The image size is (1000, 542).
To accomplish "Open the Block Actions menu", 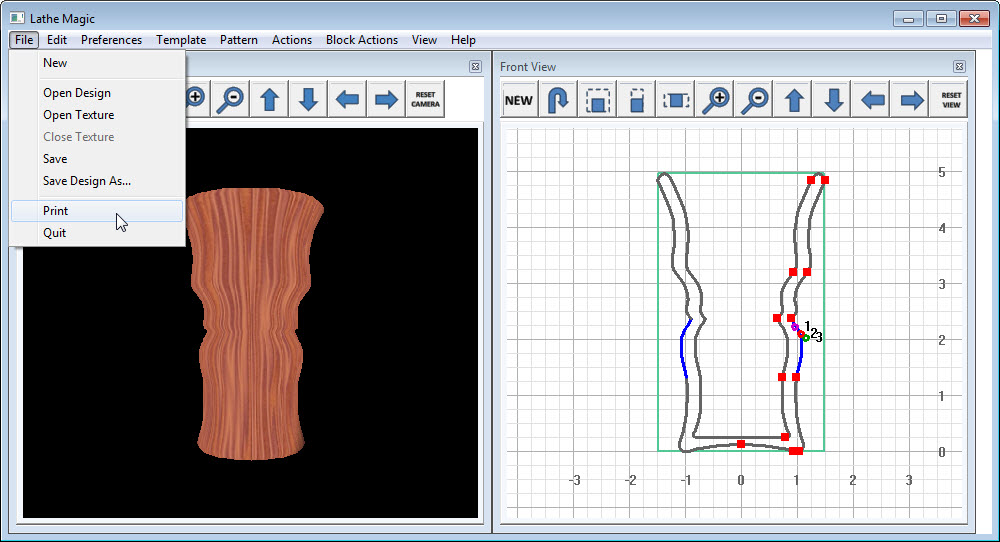I will 361,40.
